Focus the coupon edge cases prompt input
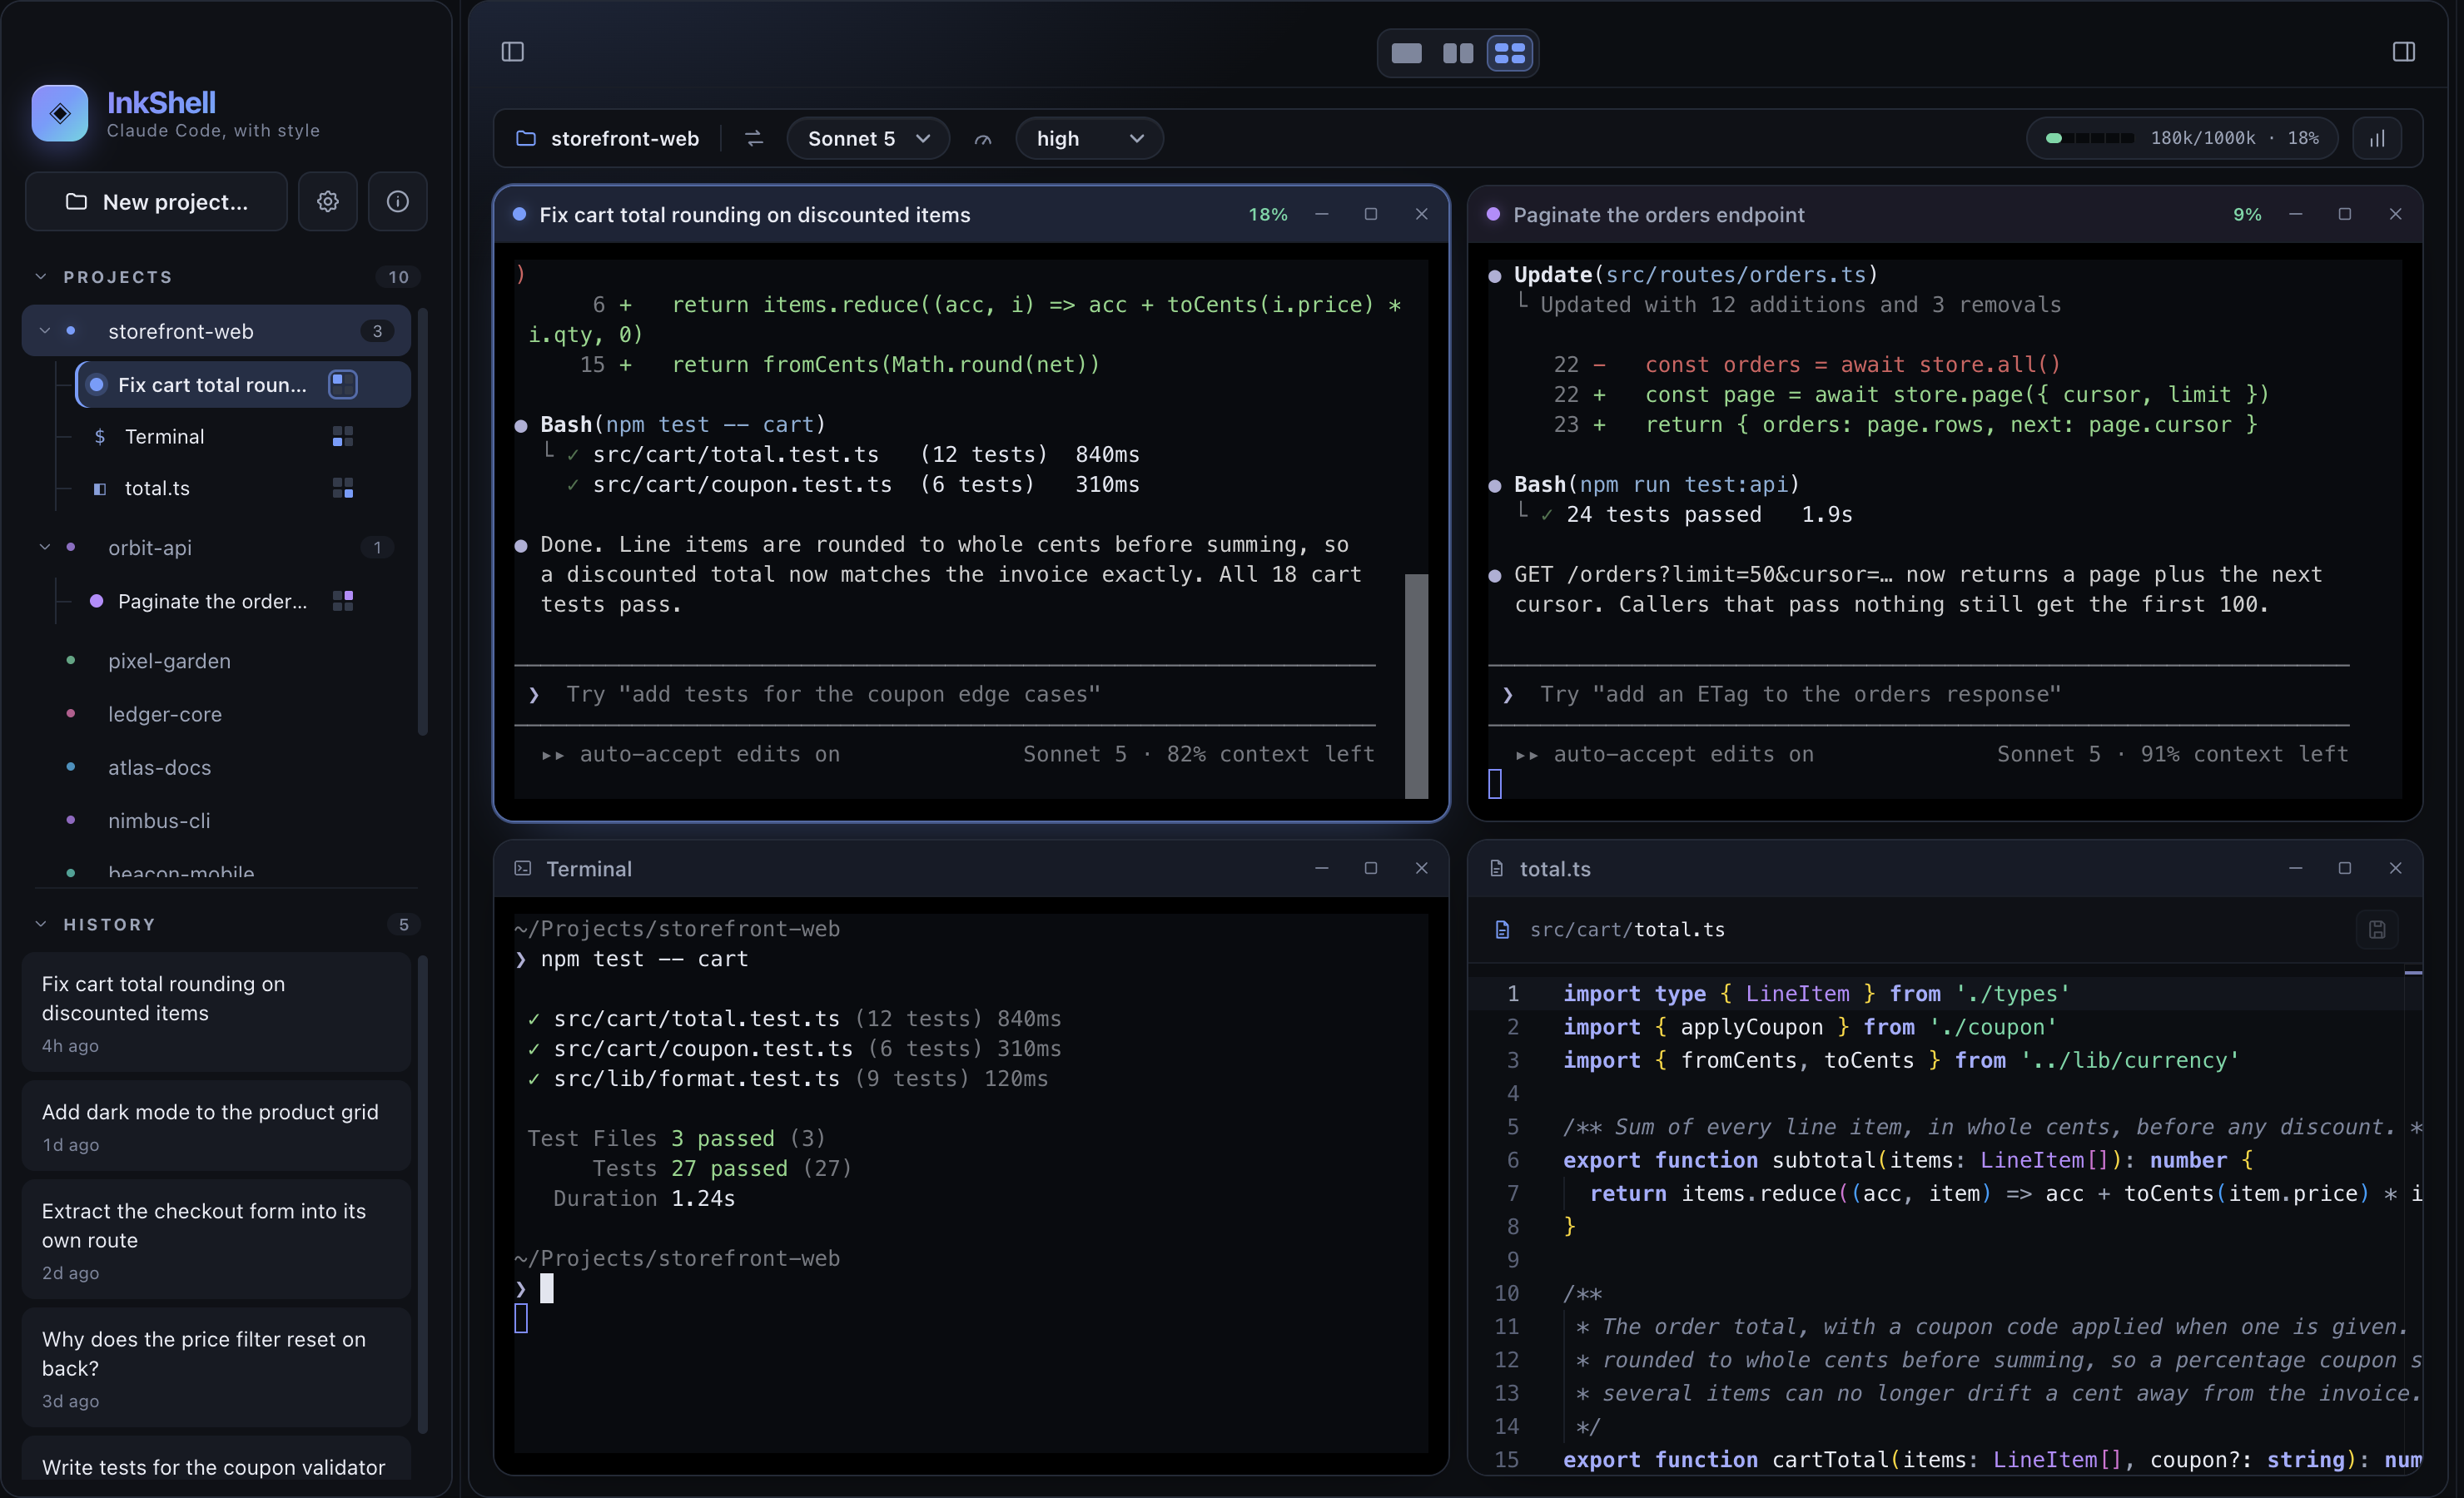The width and height of the screenshot is (2464, 1498). click(945, 694)
